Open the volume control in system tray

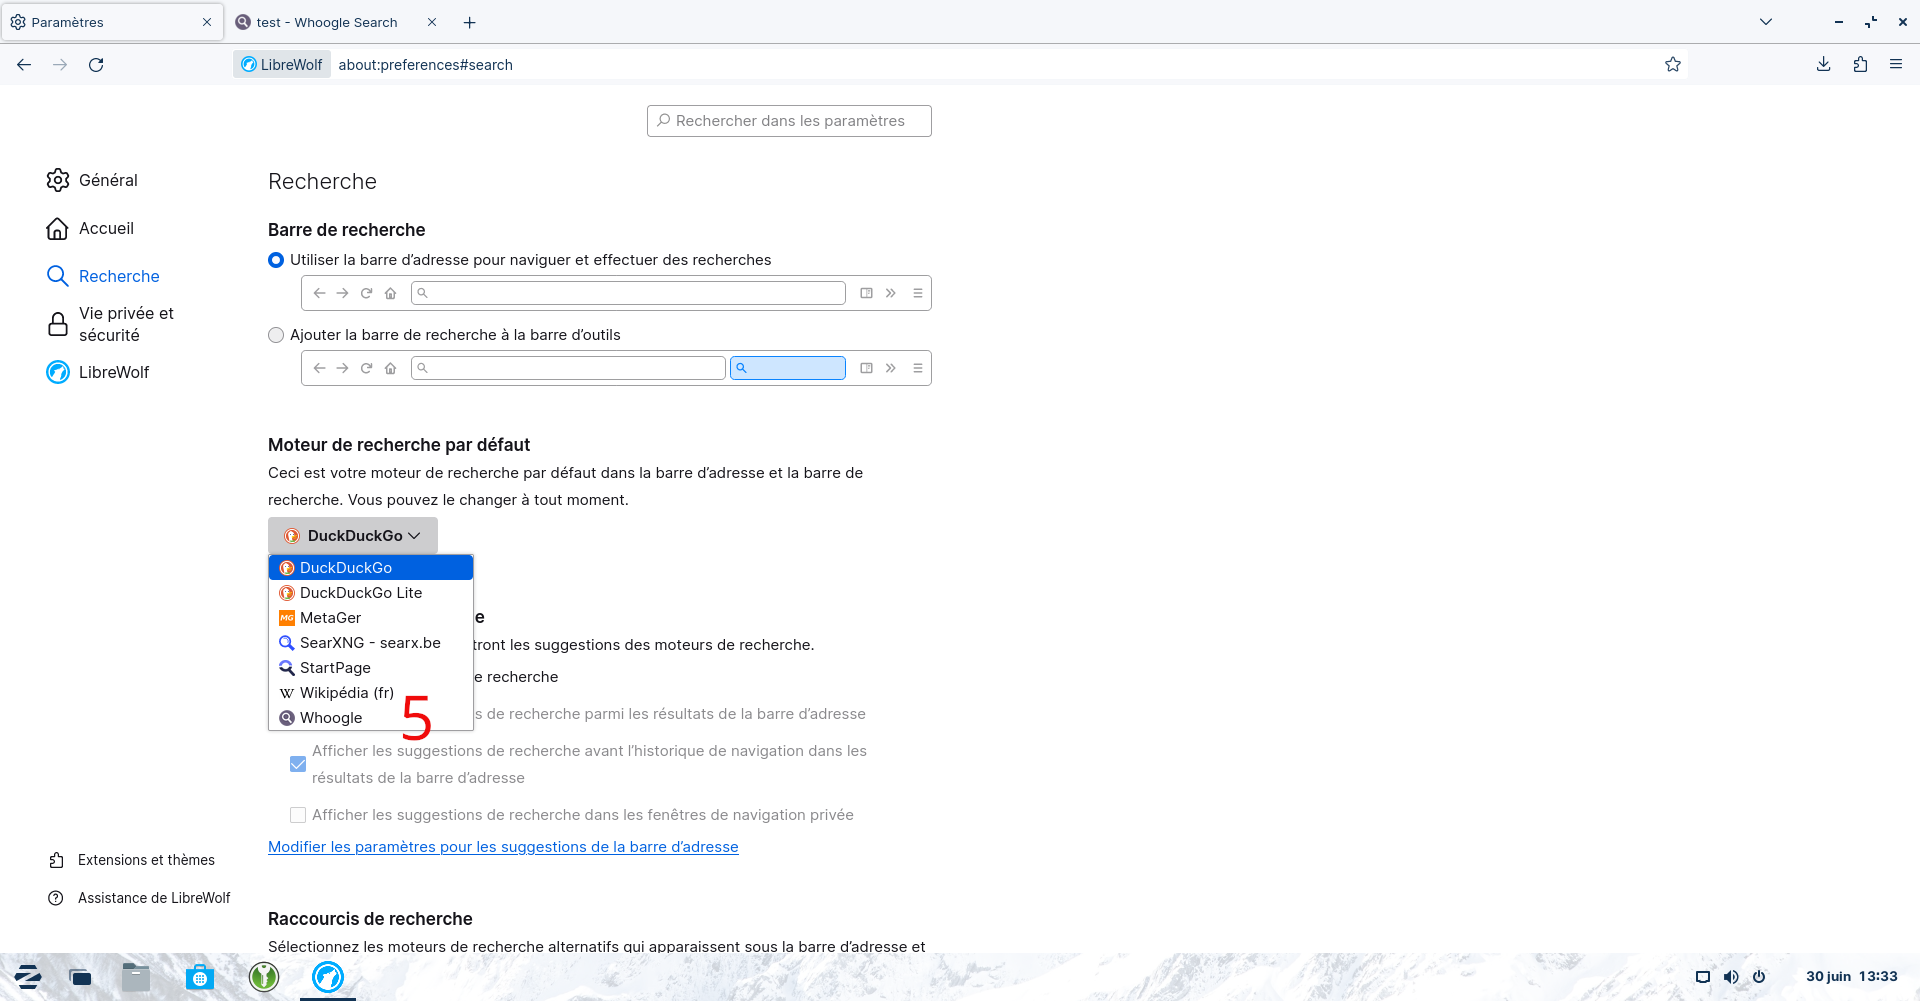pos(1731,977)
